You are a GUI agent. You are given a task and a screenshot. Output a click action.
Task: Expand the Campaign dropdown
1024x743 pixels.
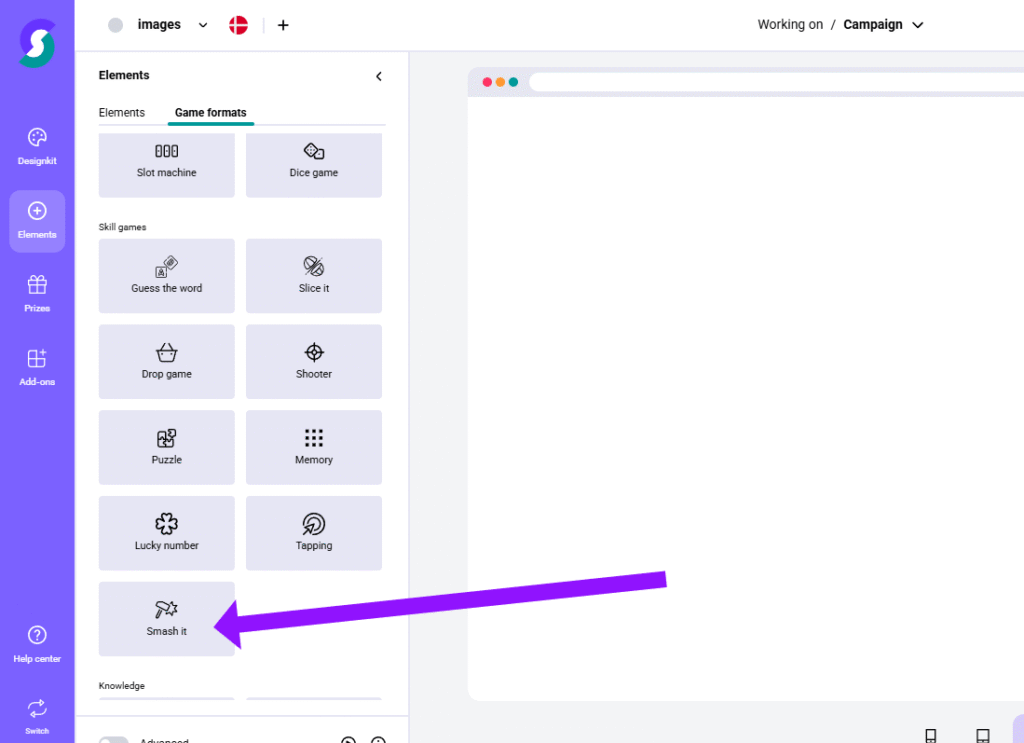(917, 24)
